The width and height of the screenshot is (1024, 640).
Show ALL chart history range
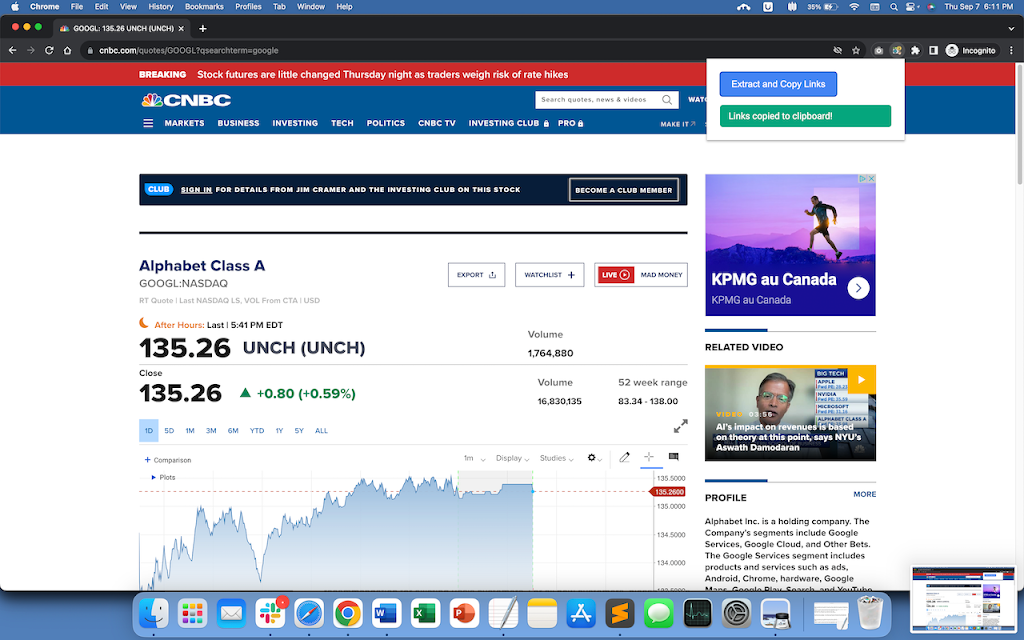click(x=321, y=430)
